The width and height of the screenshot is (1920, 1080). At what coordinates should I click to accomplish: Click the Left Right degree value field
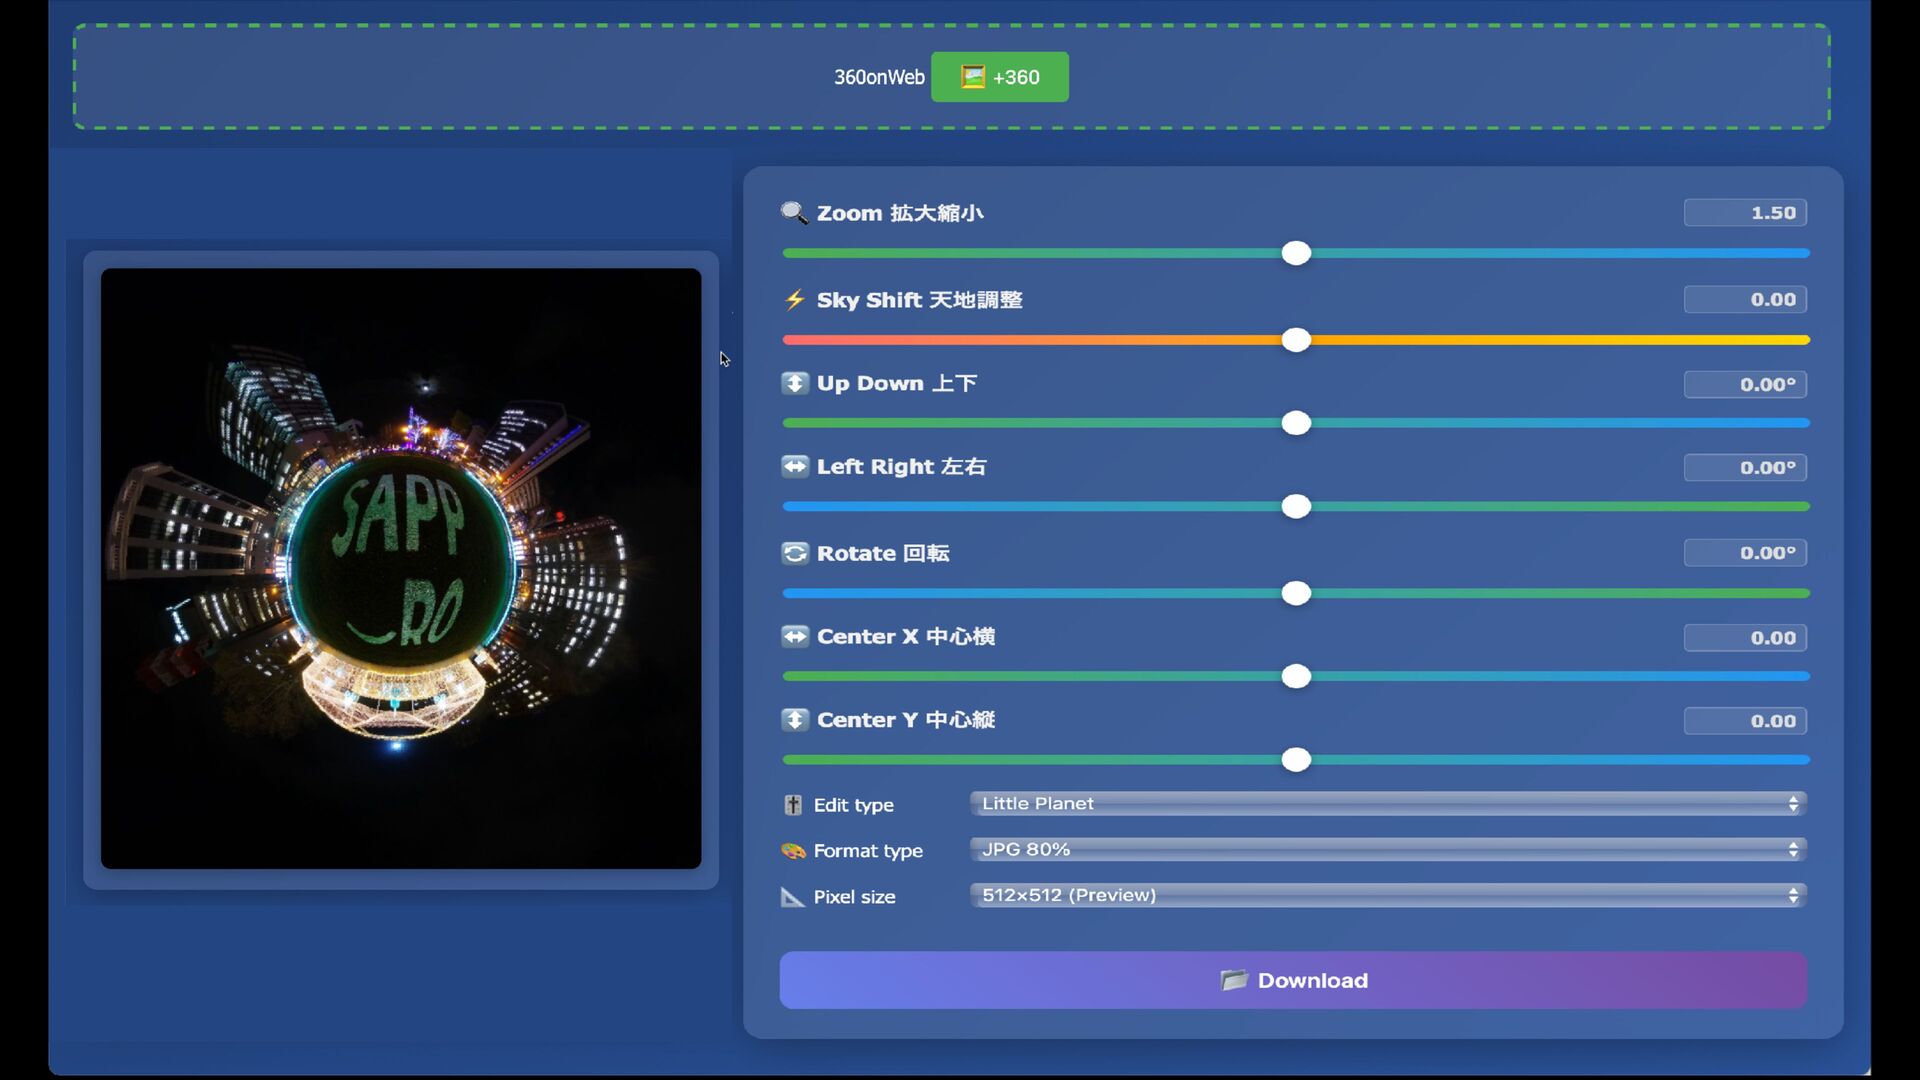(x=1745, y=468)
